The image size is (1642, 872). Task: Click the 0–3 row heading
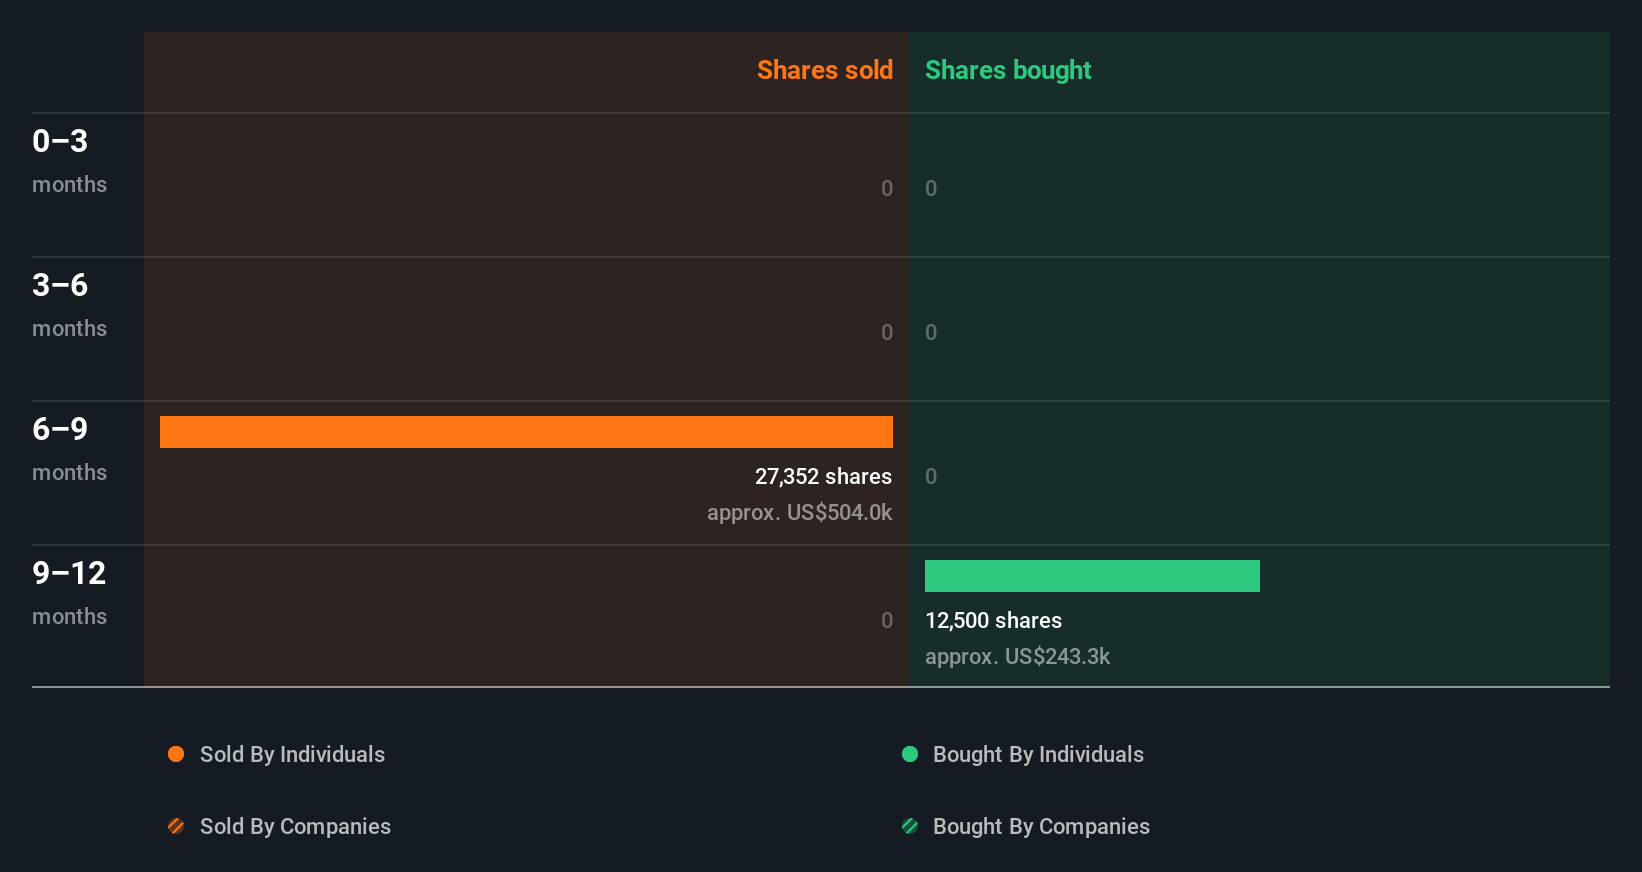(60, 141)
